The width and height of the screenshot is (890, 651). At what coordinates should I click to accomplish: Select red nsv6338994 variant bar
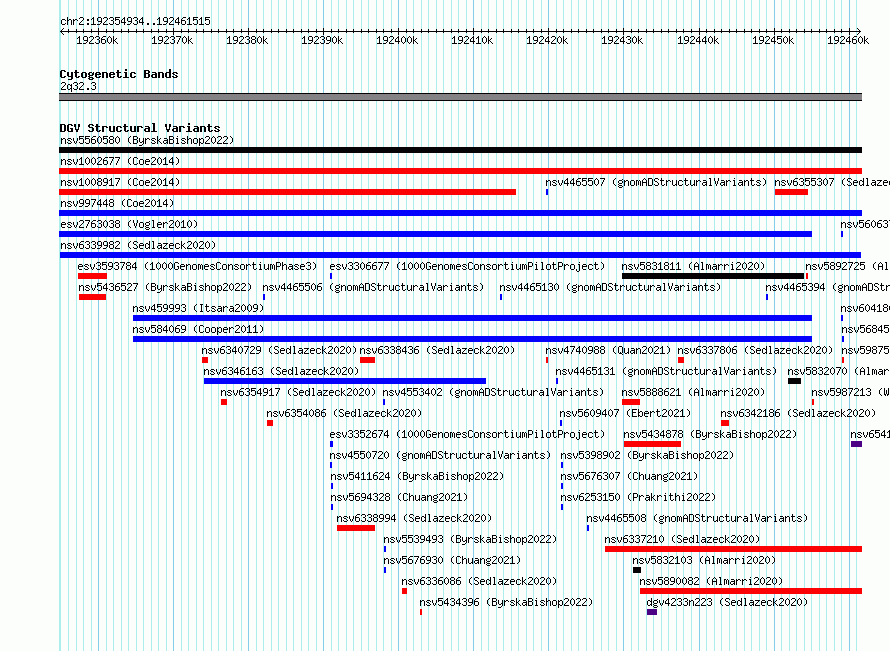(356, 528)
